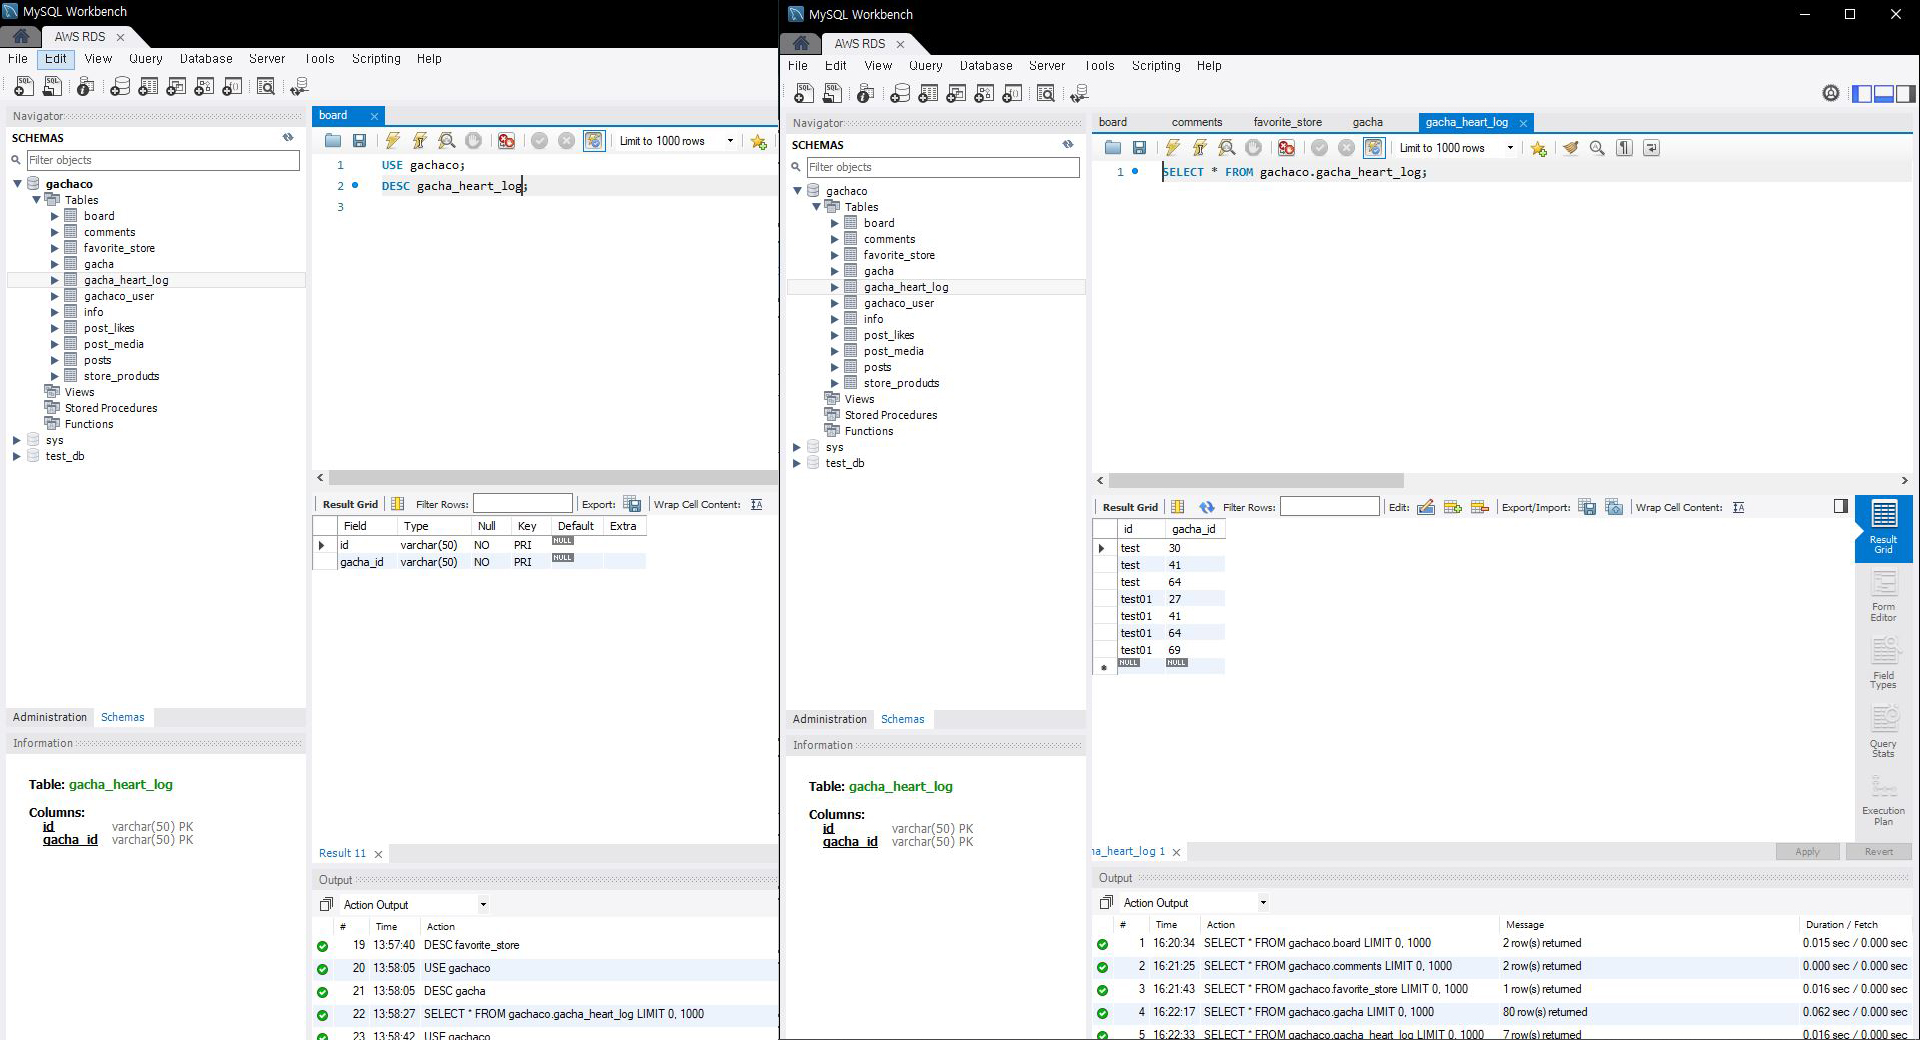Open the Form Editor side panel in the right window
The image size is (1920, 1040).
1884,596
